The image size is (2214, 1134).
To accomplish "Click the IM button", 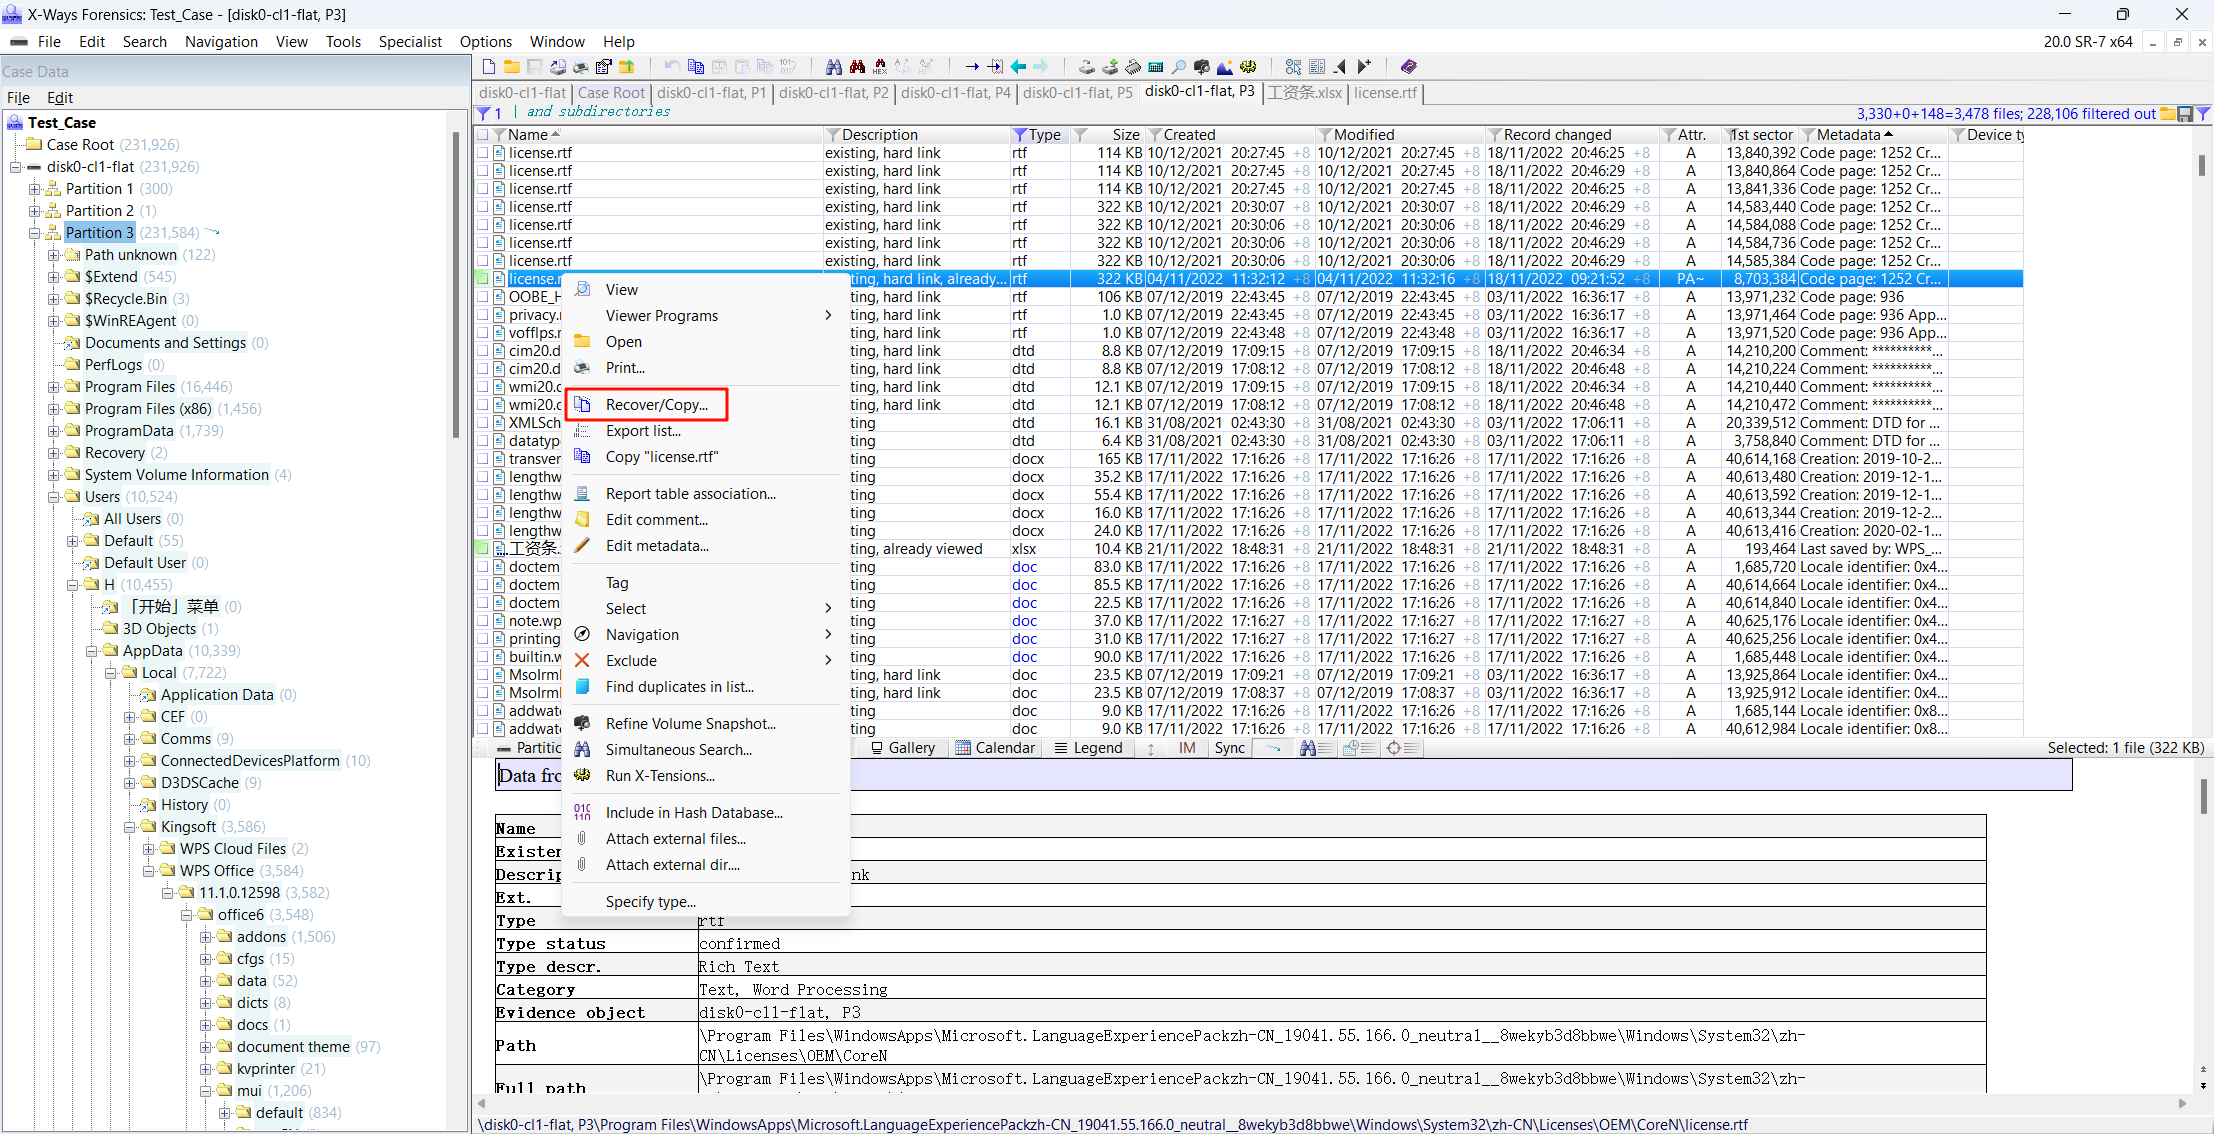I will [x=1187, y=748].
